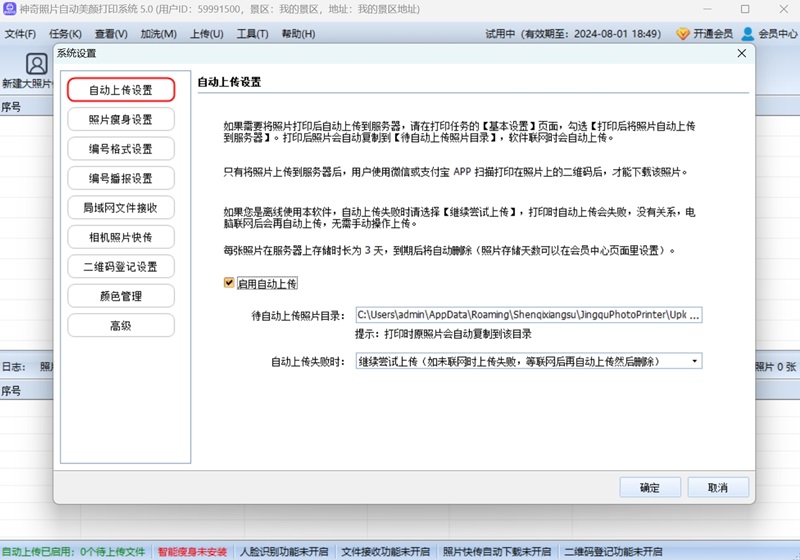Viewport: 800px width, 560px height.
Task: Click the 会员中心 user icon
Action: click(746, 33)
